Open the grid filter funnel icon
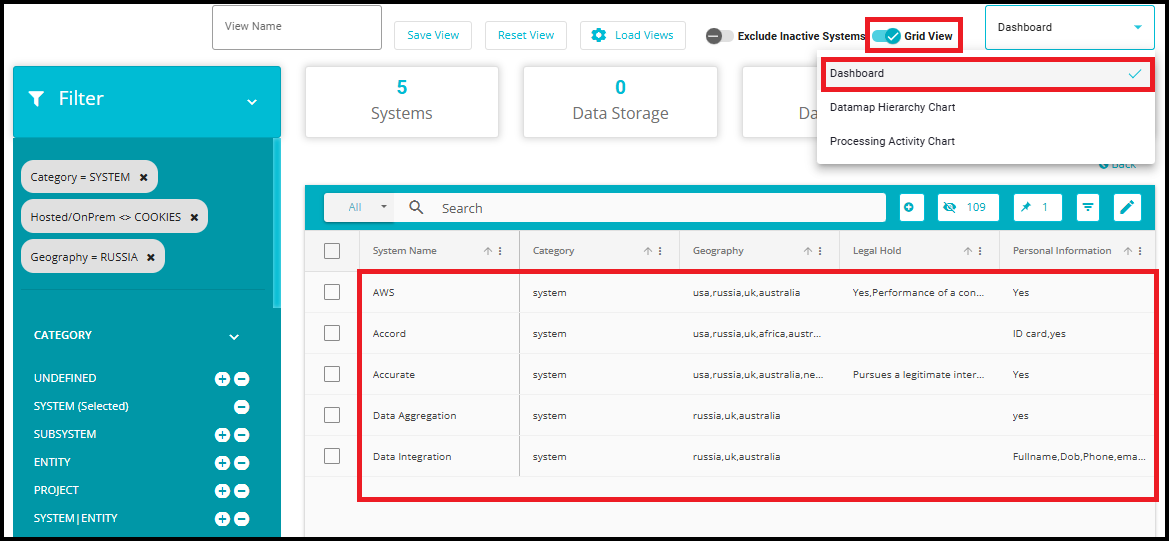The width and height of the screenshot is (1169, 541). [x=1088, y=207]
